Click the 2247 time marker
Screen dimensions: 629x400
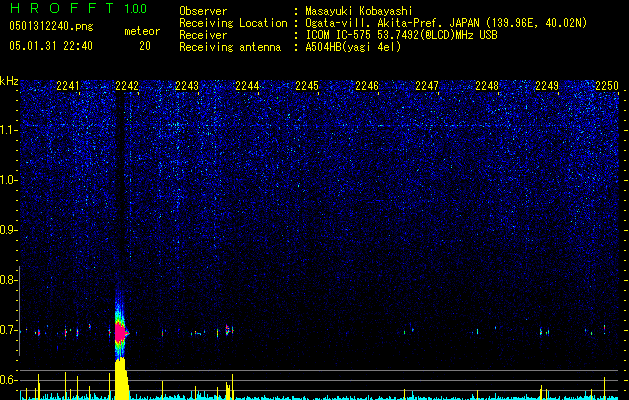tap(427, 86)
